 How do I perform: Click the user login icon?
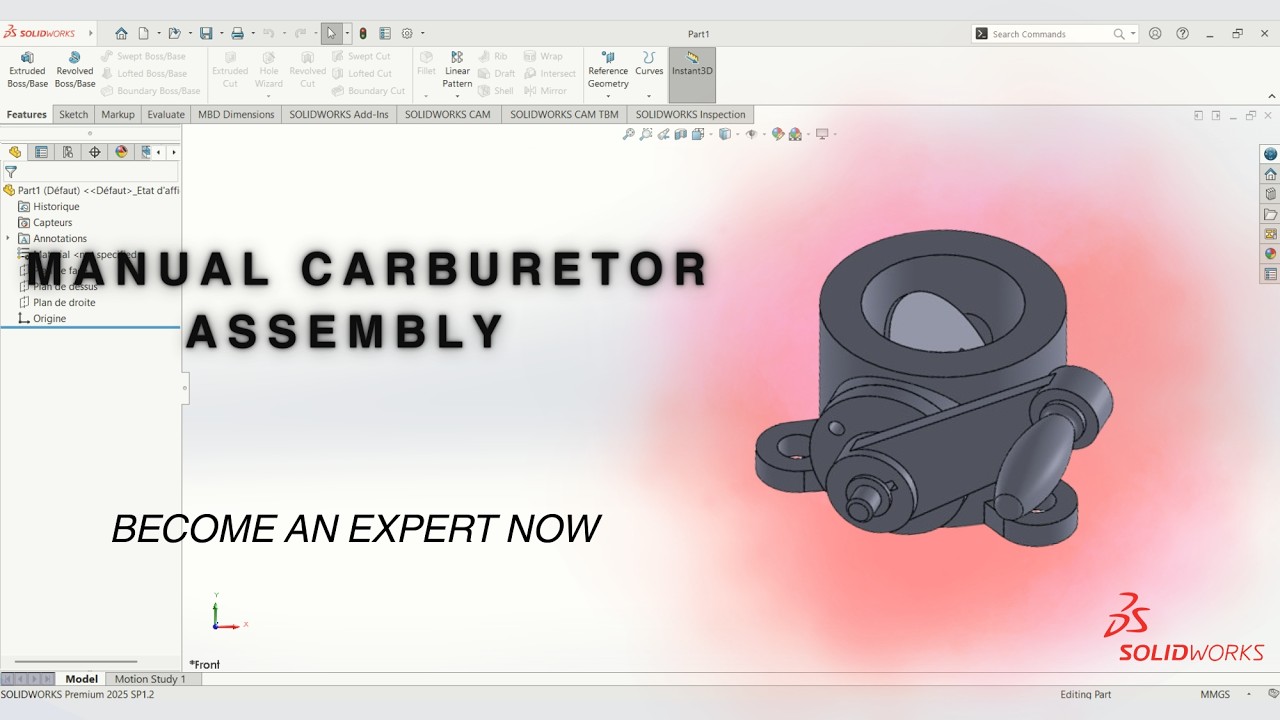pos(1155,33)
